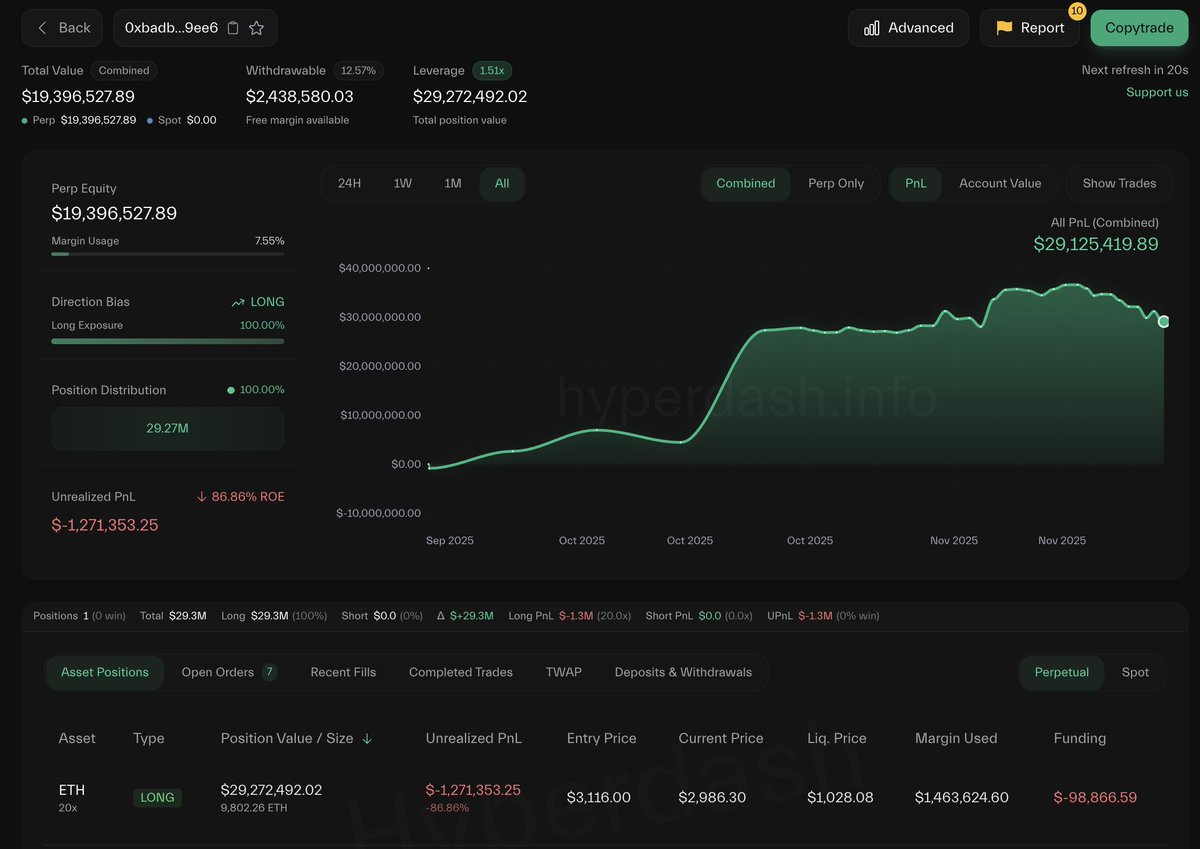Click the end data point on the PnL chart
Viewport: 1200px width, 849px height.
(1164, 321)
